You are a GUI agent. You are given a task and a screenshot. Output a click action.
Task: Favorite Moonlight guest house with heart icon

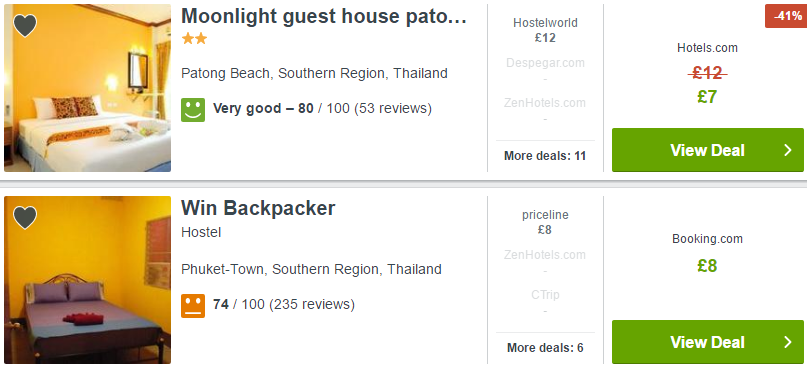point(25,26)
